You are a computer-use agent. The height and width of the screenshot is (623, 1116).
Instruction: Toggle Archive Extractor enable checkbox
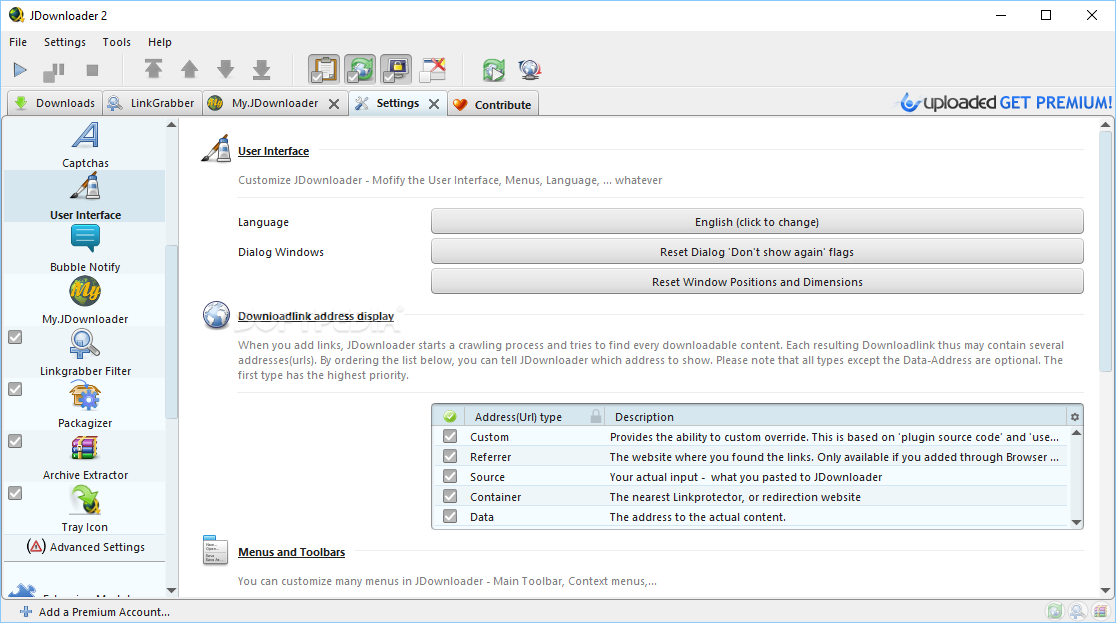[15, 441]
